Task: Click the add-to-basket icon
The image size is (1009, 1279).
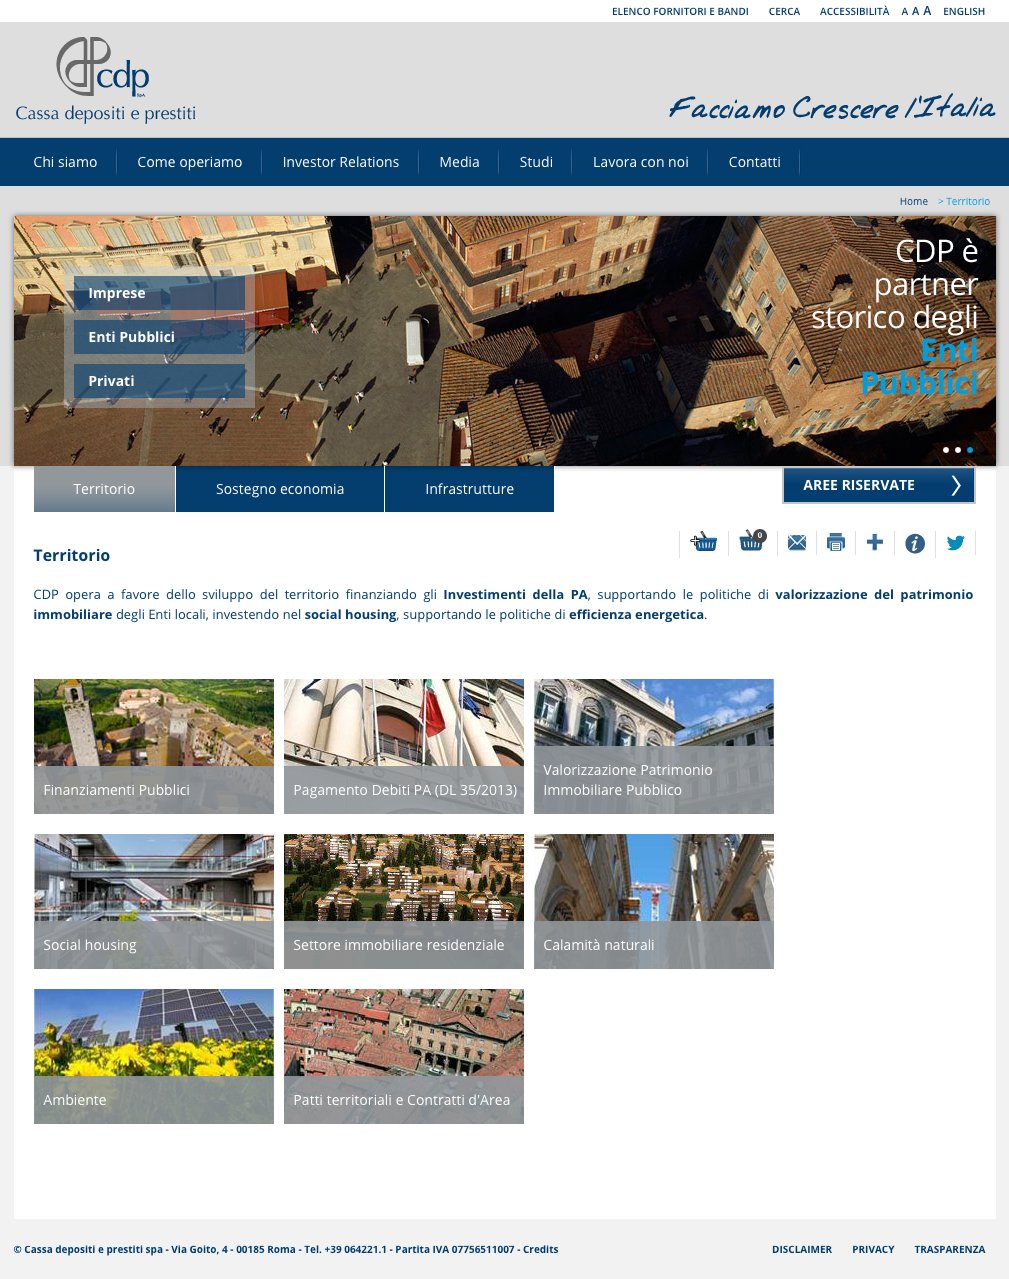Action: click(x=704, y=542)
